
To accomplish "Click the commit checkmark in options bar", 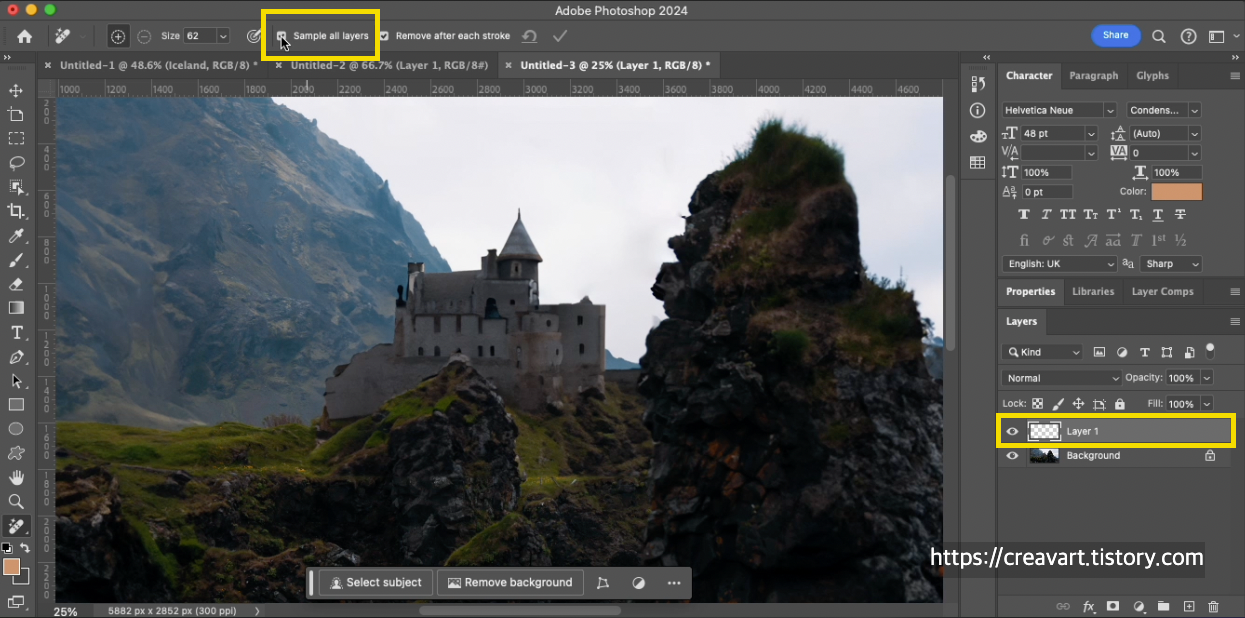I will click(x=560, y=36).
